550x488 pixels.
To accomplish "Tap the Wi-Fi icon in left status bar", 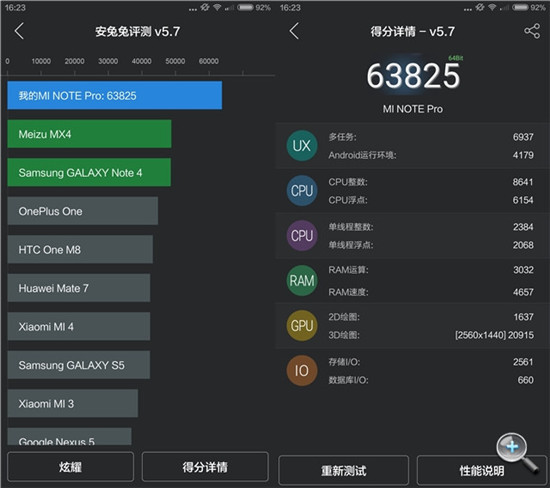I will point(217,7).
